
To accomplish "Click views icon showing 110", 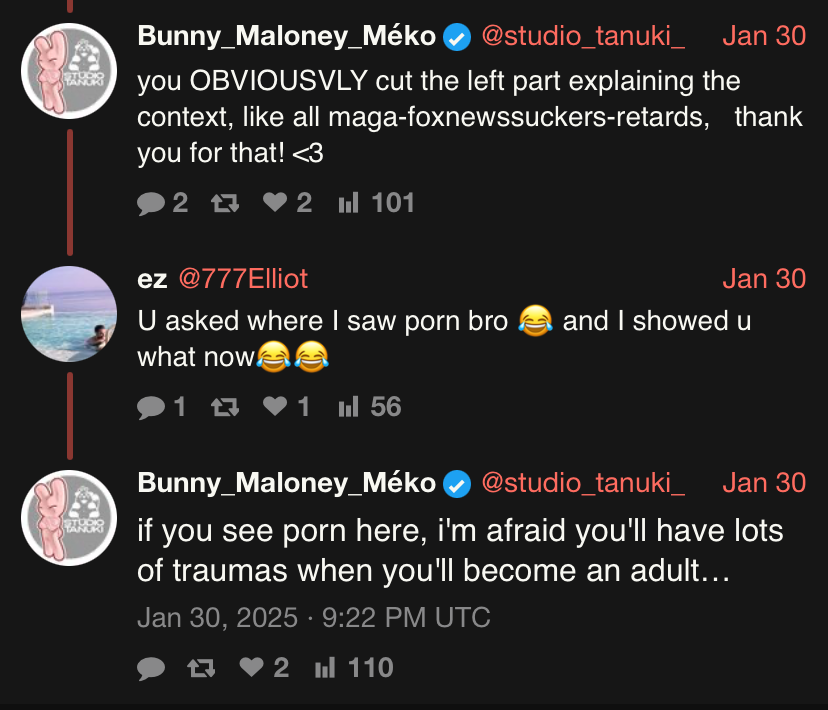I will click(x=327, y=668).
